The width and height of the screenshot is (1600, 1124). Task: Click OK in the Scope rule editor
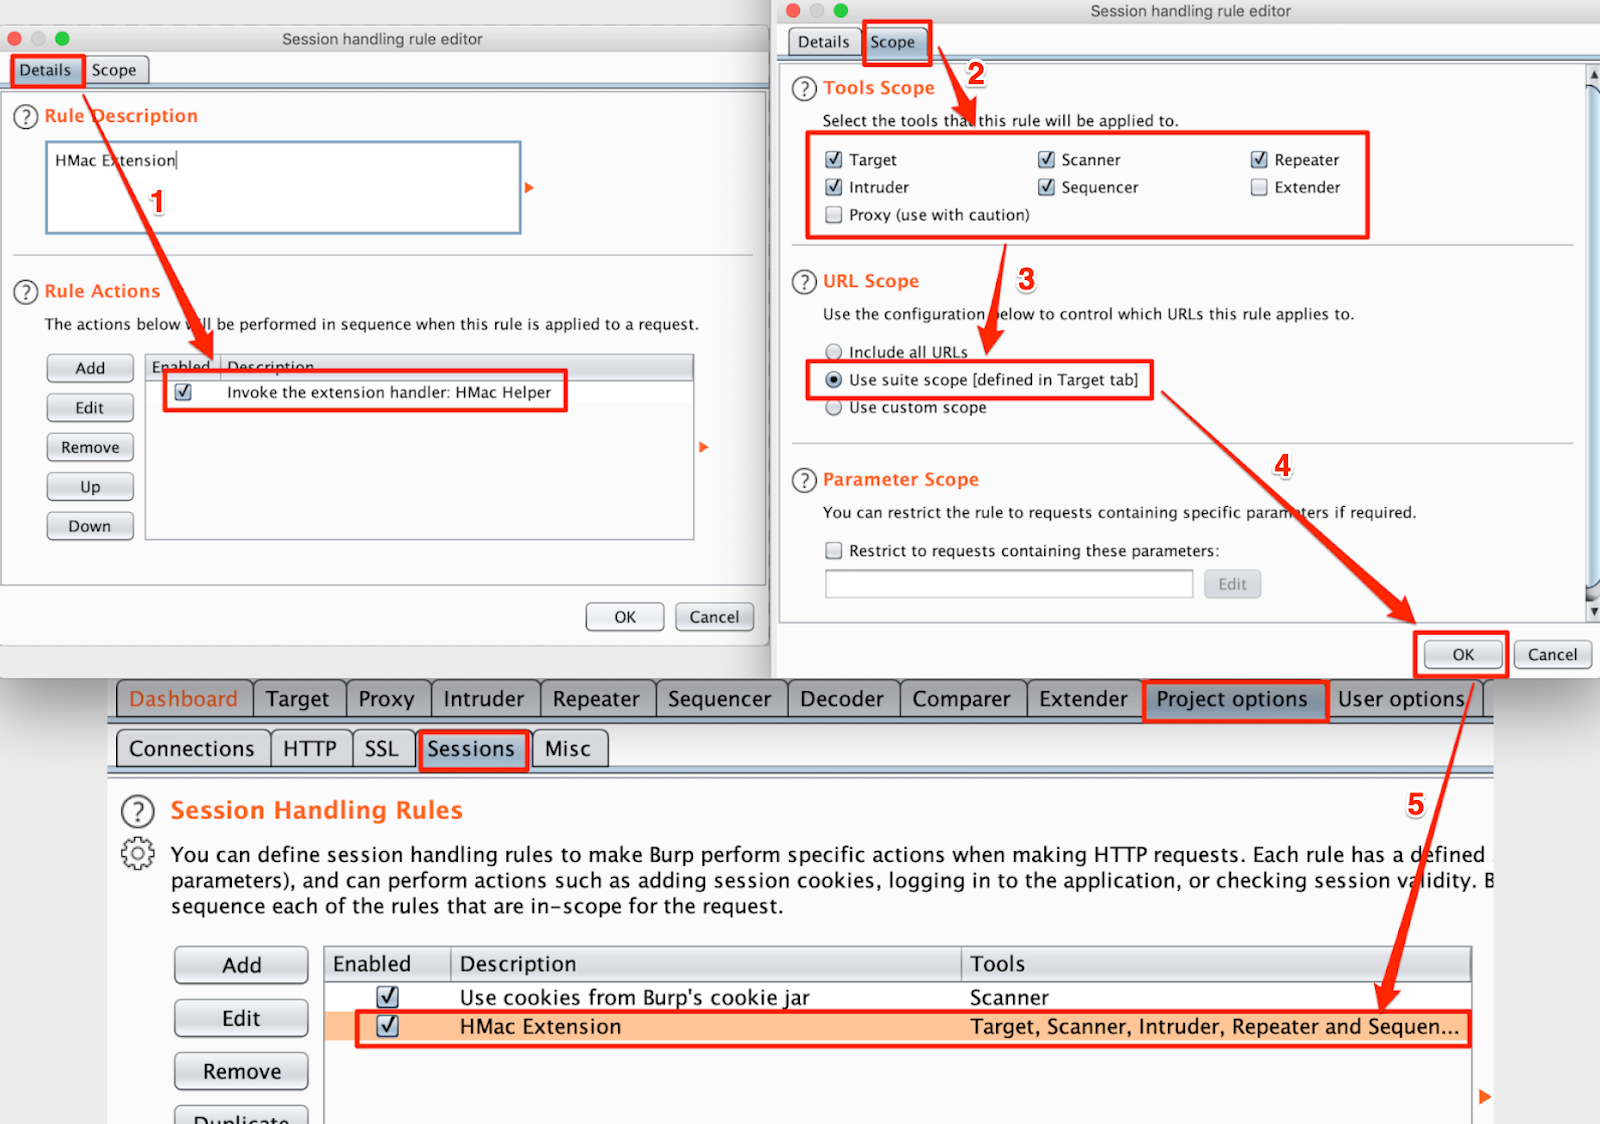pyautogui.click(x=1463, y=655)
